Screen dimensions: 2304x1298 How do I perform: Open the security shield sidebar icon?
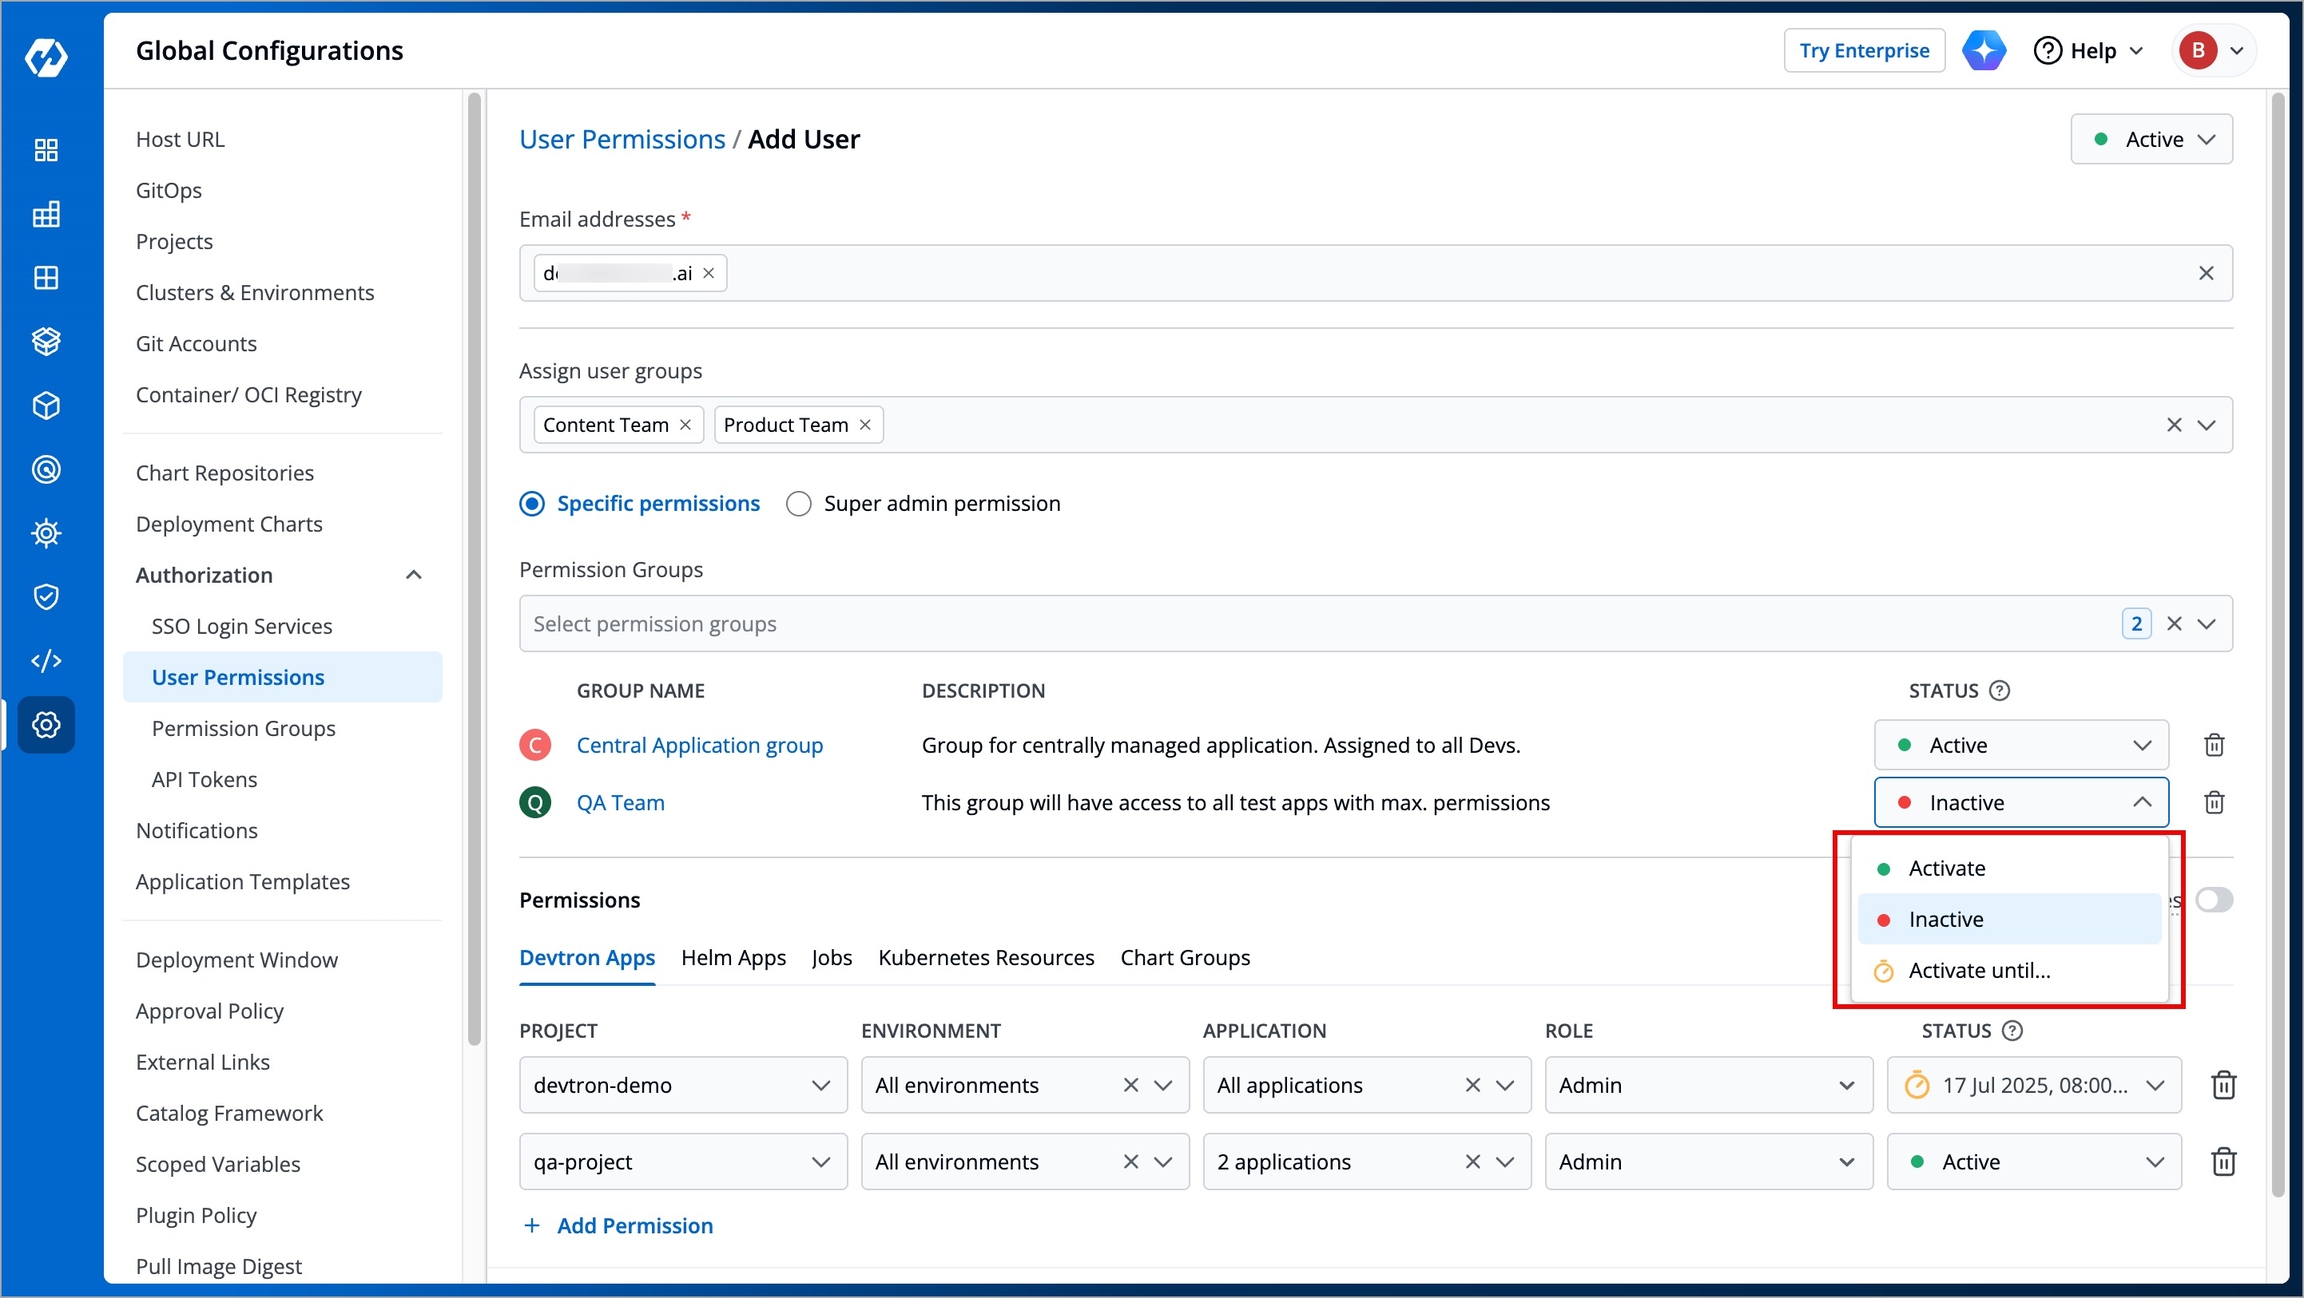46,597
